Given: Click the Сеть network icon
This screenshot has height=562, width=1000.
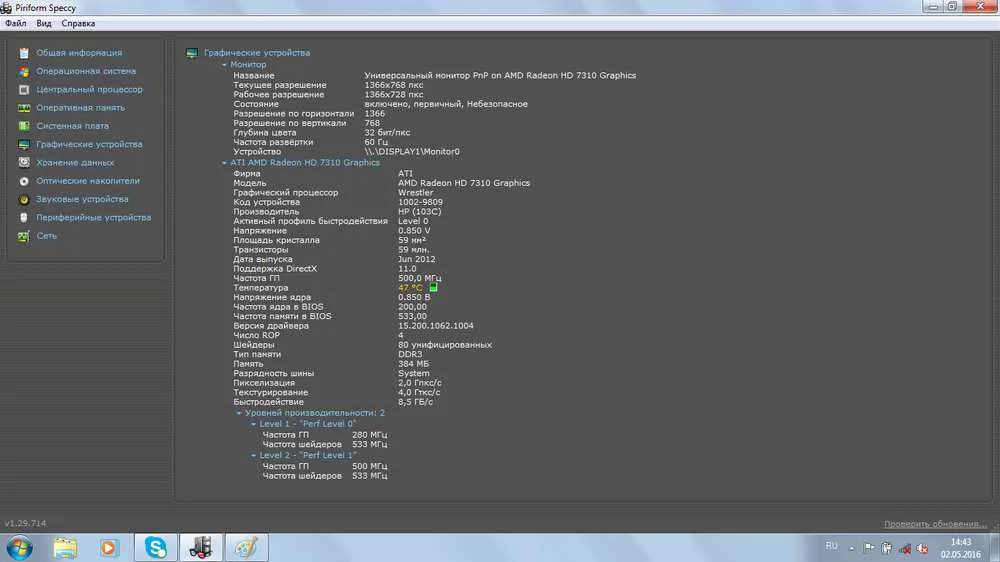Looking at the screenshot, I should click(24, 236).
